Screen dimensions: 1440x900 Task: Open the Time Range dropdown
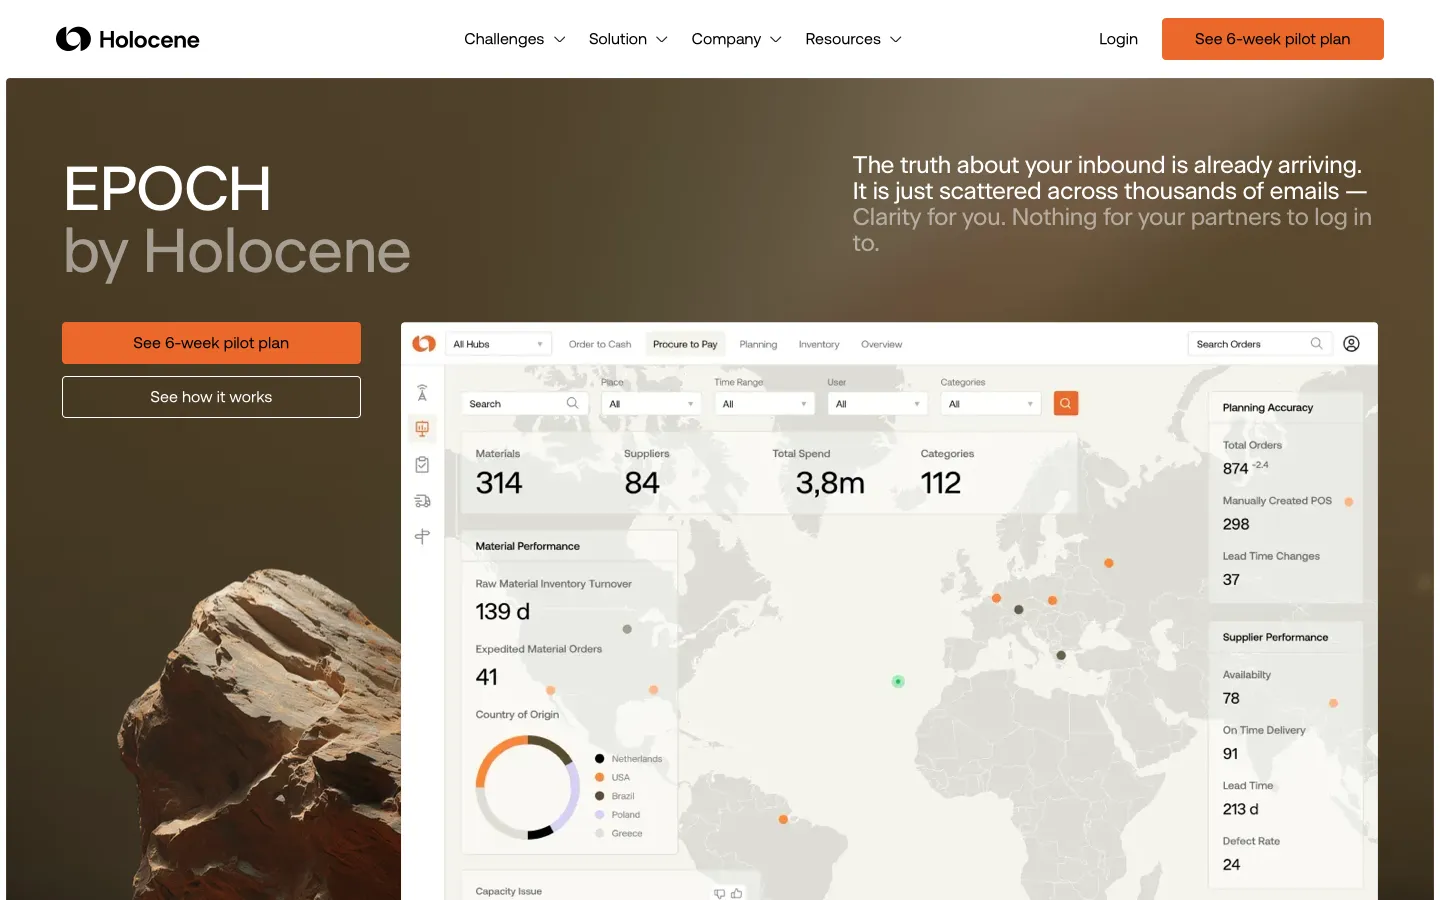click(764, 404)
